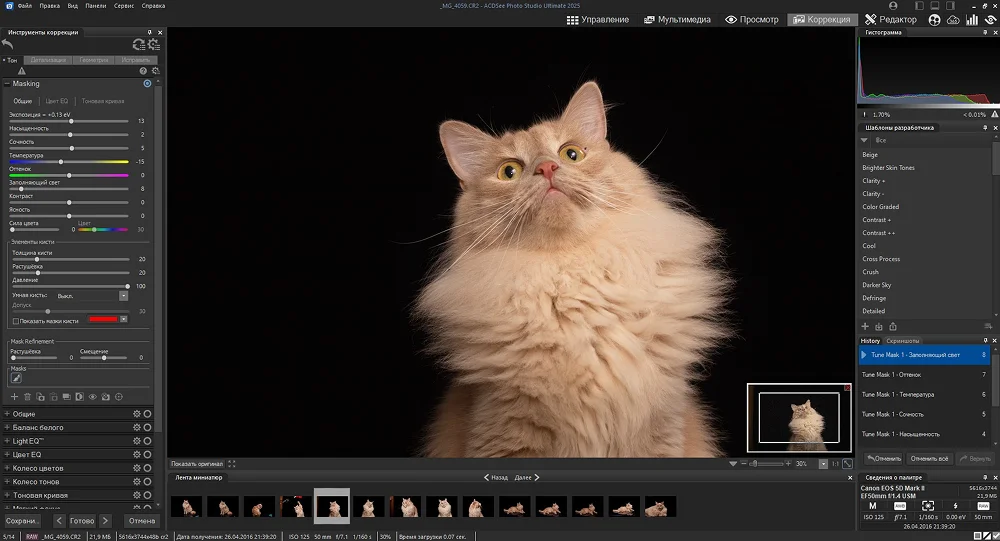Image resolution: width=1000 pixels, height=541 pixels.
Task: Open settings gear for Баланс белого
Action: click(x=136, y=427)
